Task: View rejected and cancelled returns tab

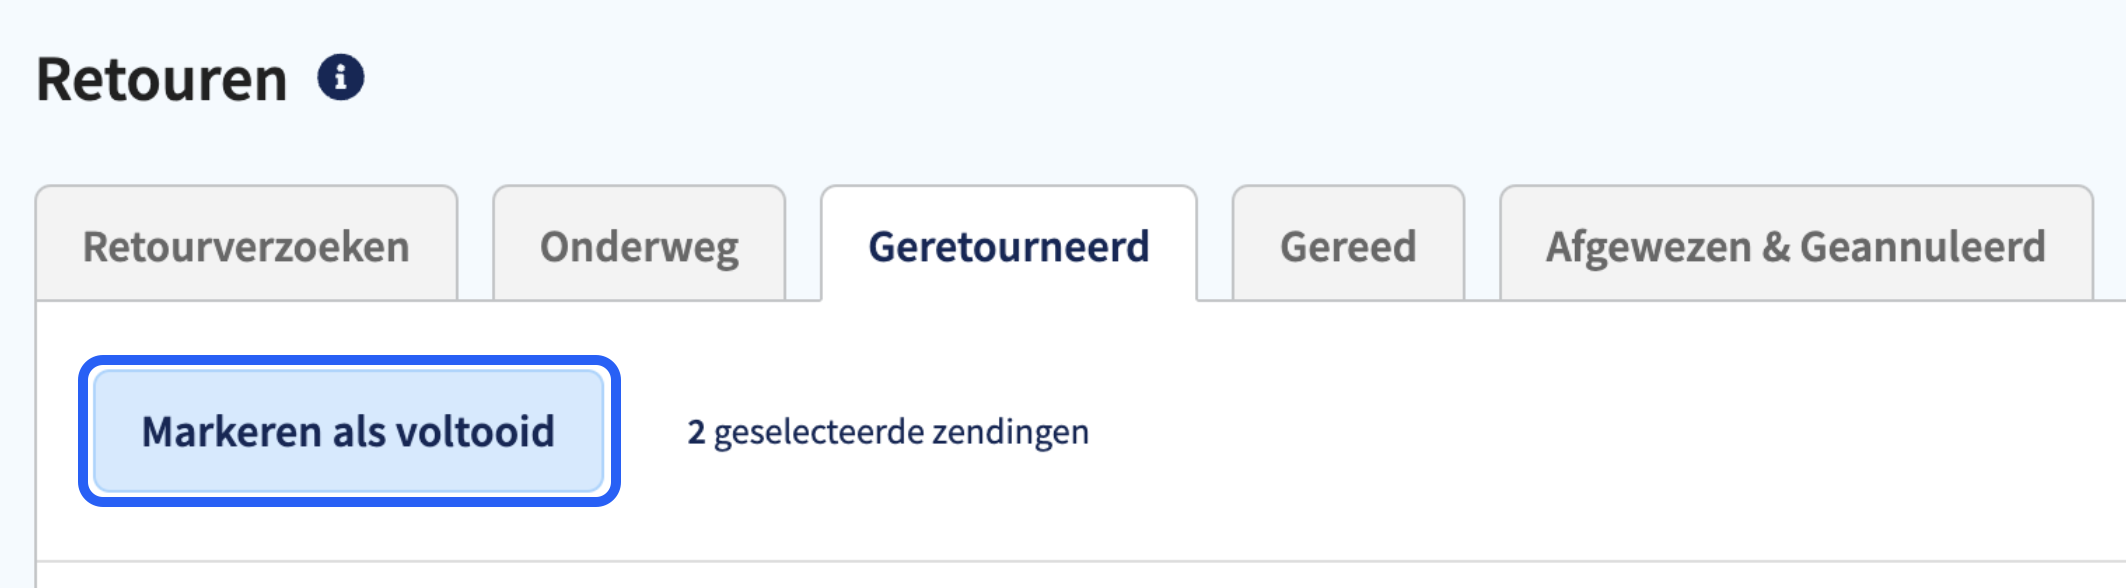Action: [x=1796, y=243]
